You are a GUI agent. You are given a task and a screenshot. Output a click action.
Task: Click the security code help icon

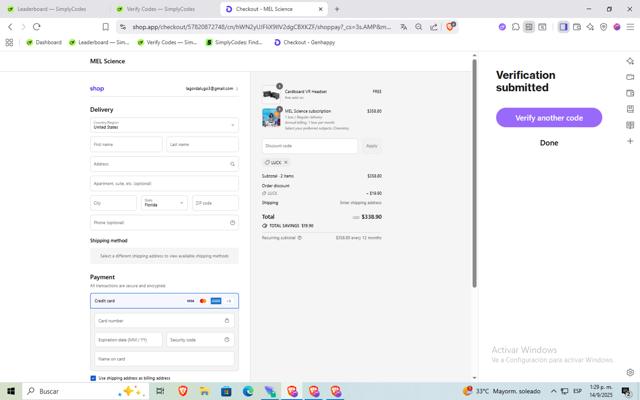(227, 340)
